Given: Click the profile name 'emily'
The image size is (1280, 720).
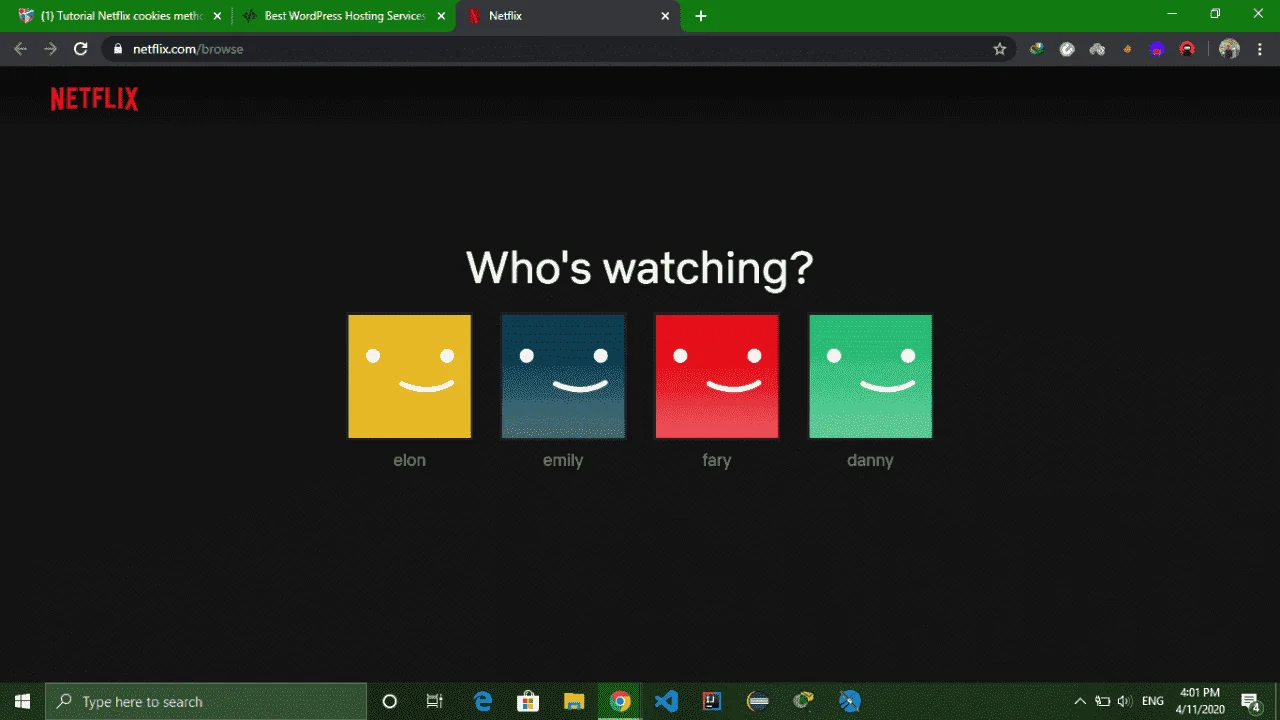Looking at the screenshot, I should tap(563, 460).
